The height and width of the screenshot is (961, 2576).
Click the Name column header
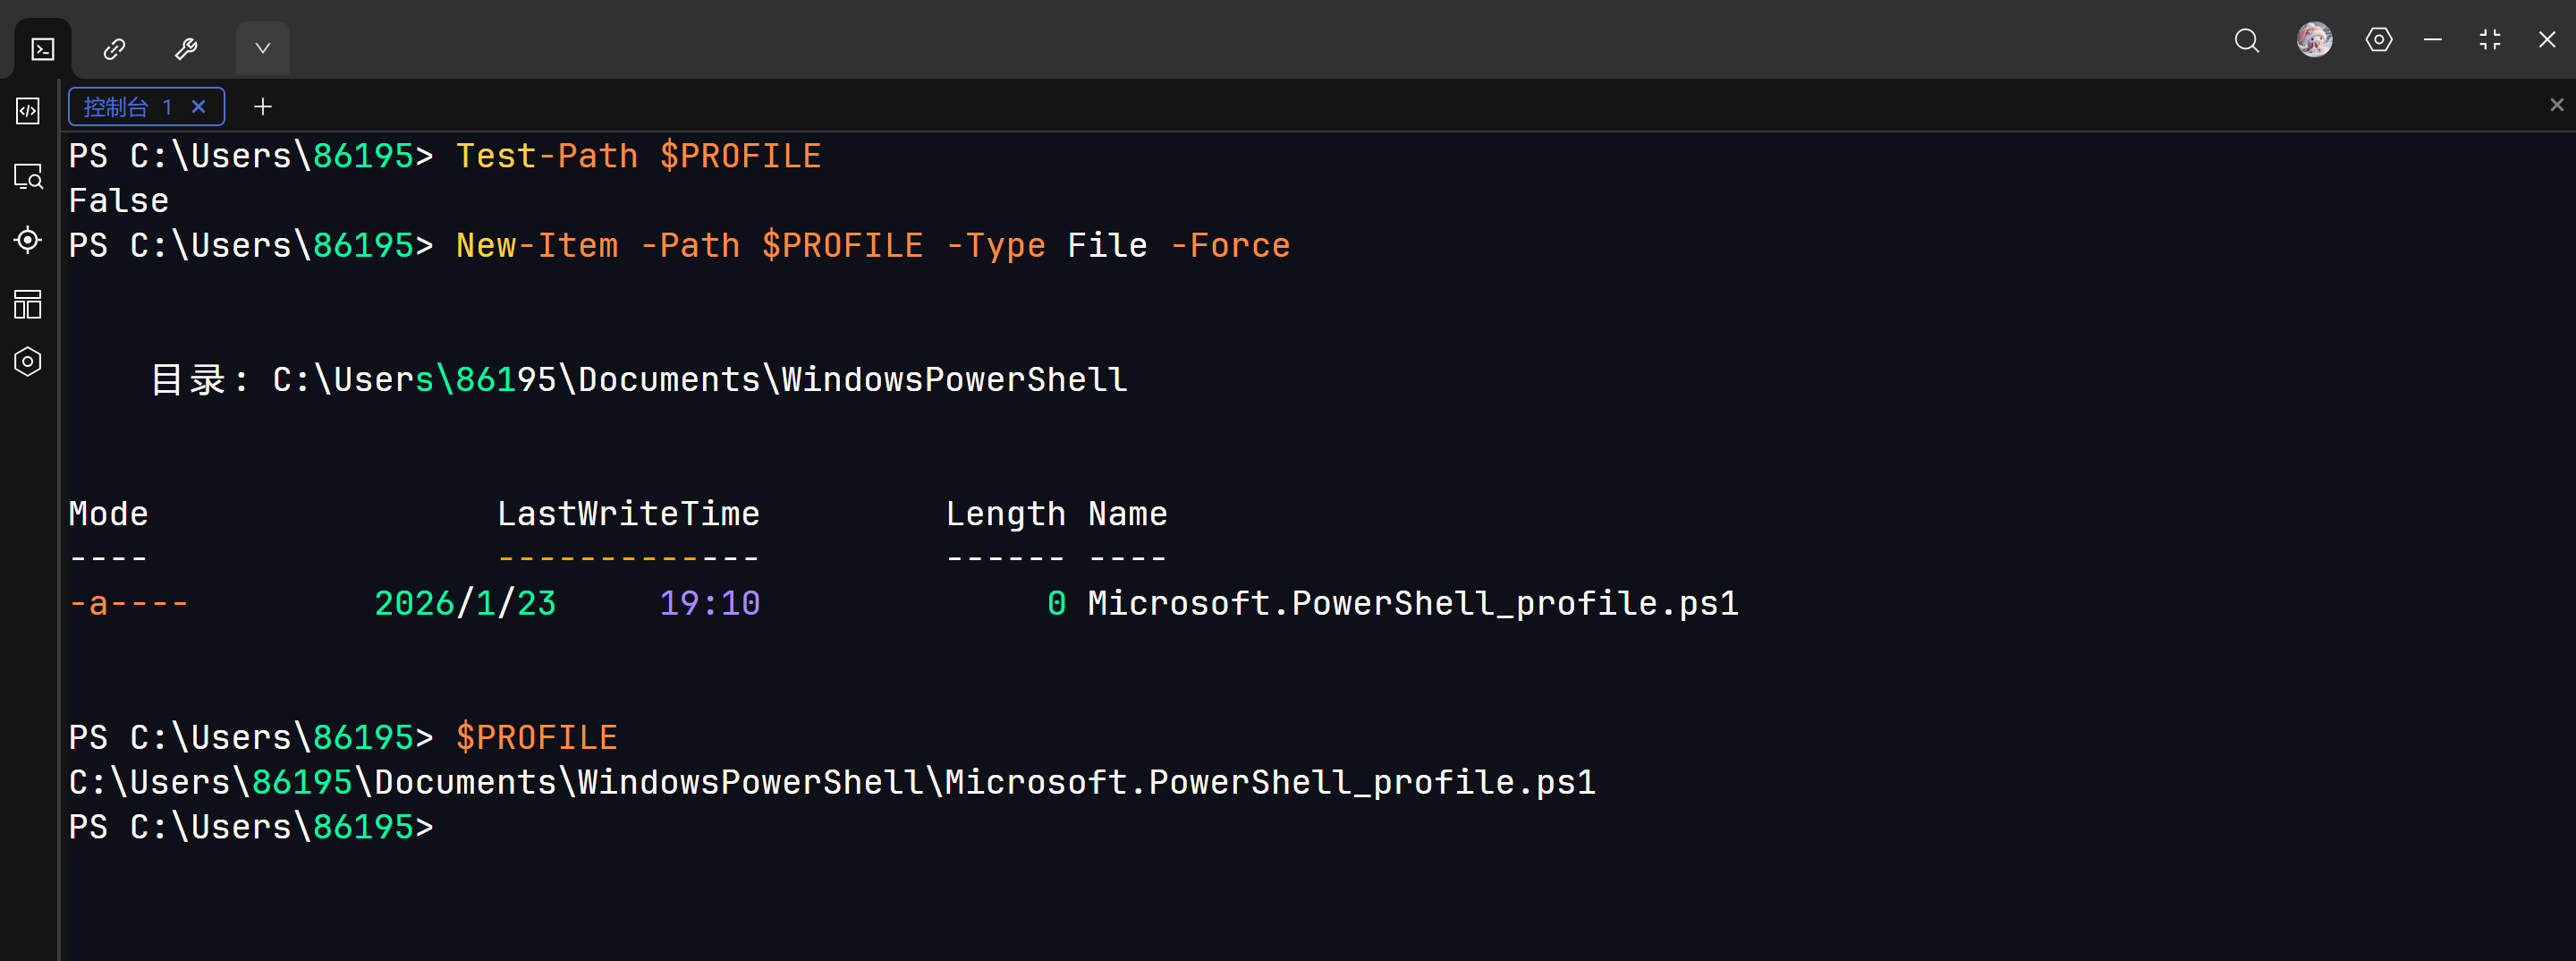click(x=1127, y=514)
